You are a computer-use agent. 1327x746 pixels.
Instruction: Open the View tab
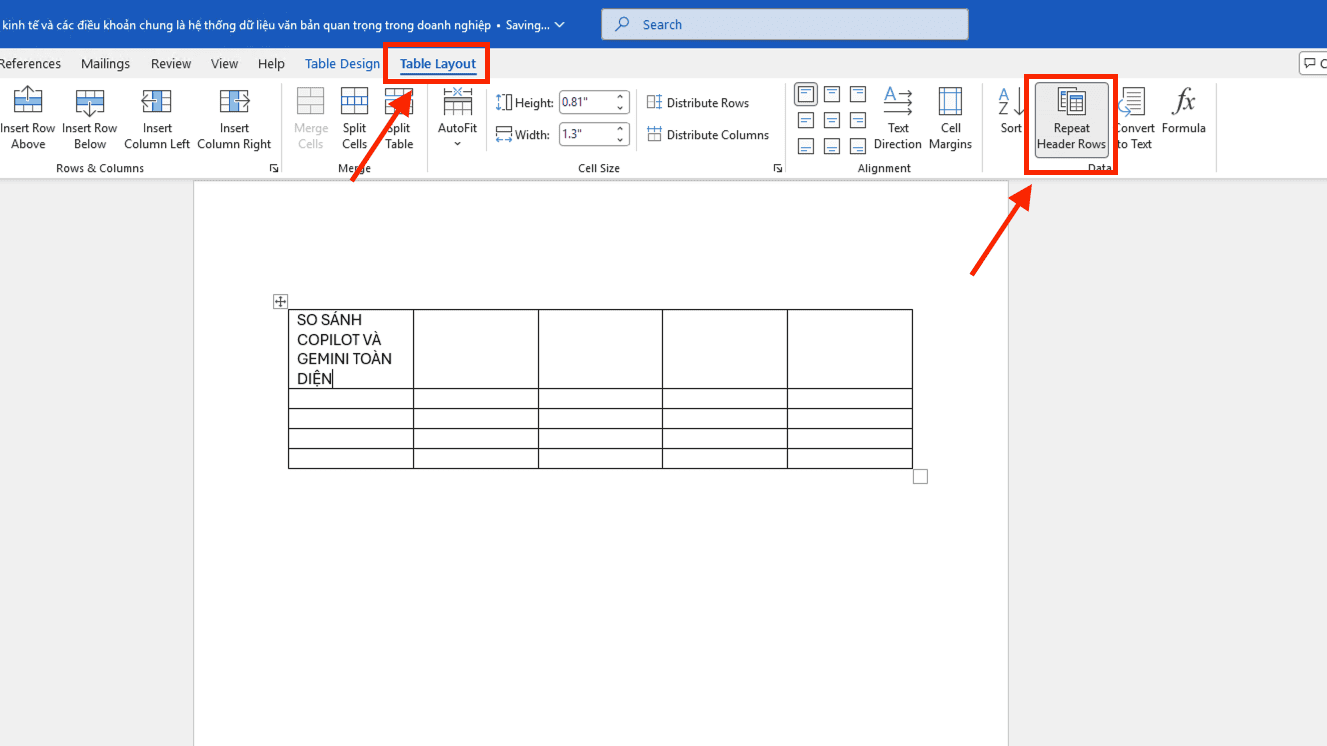[x=224, y=64]
